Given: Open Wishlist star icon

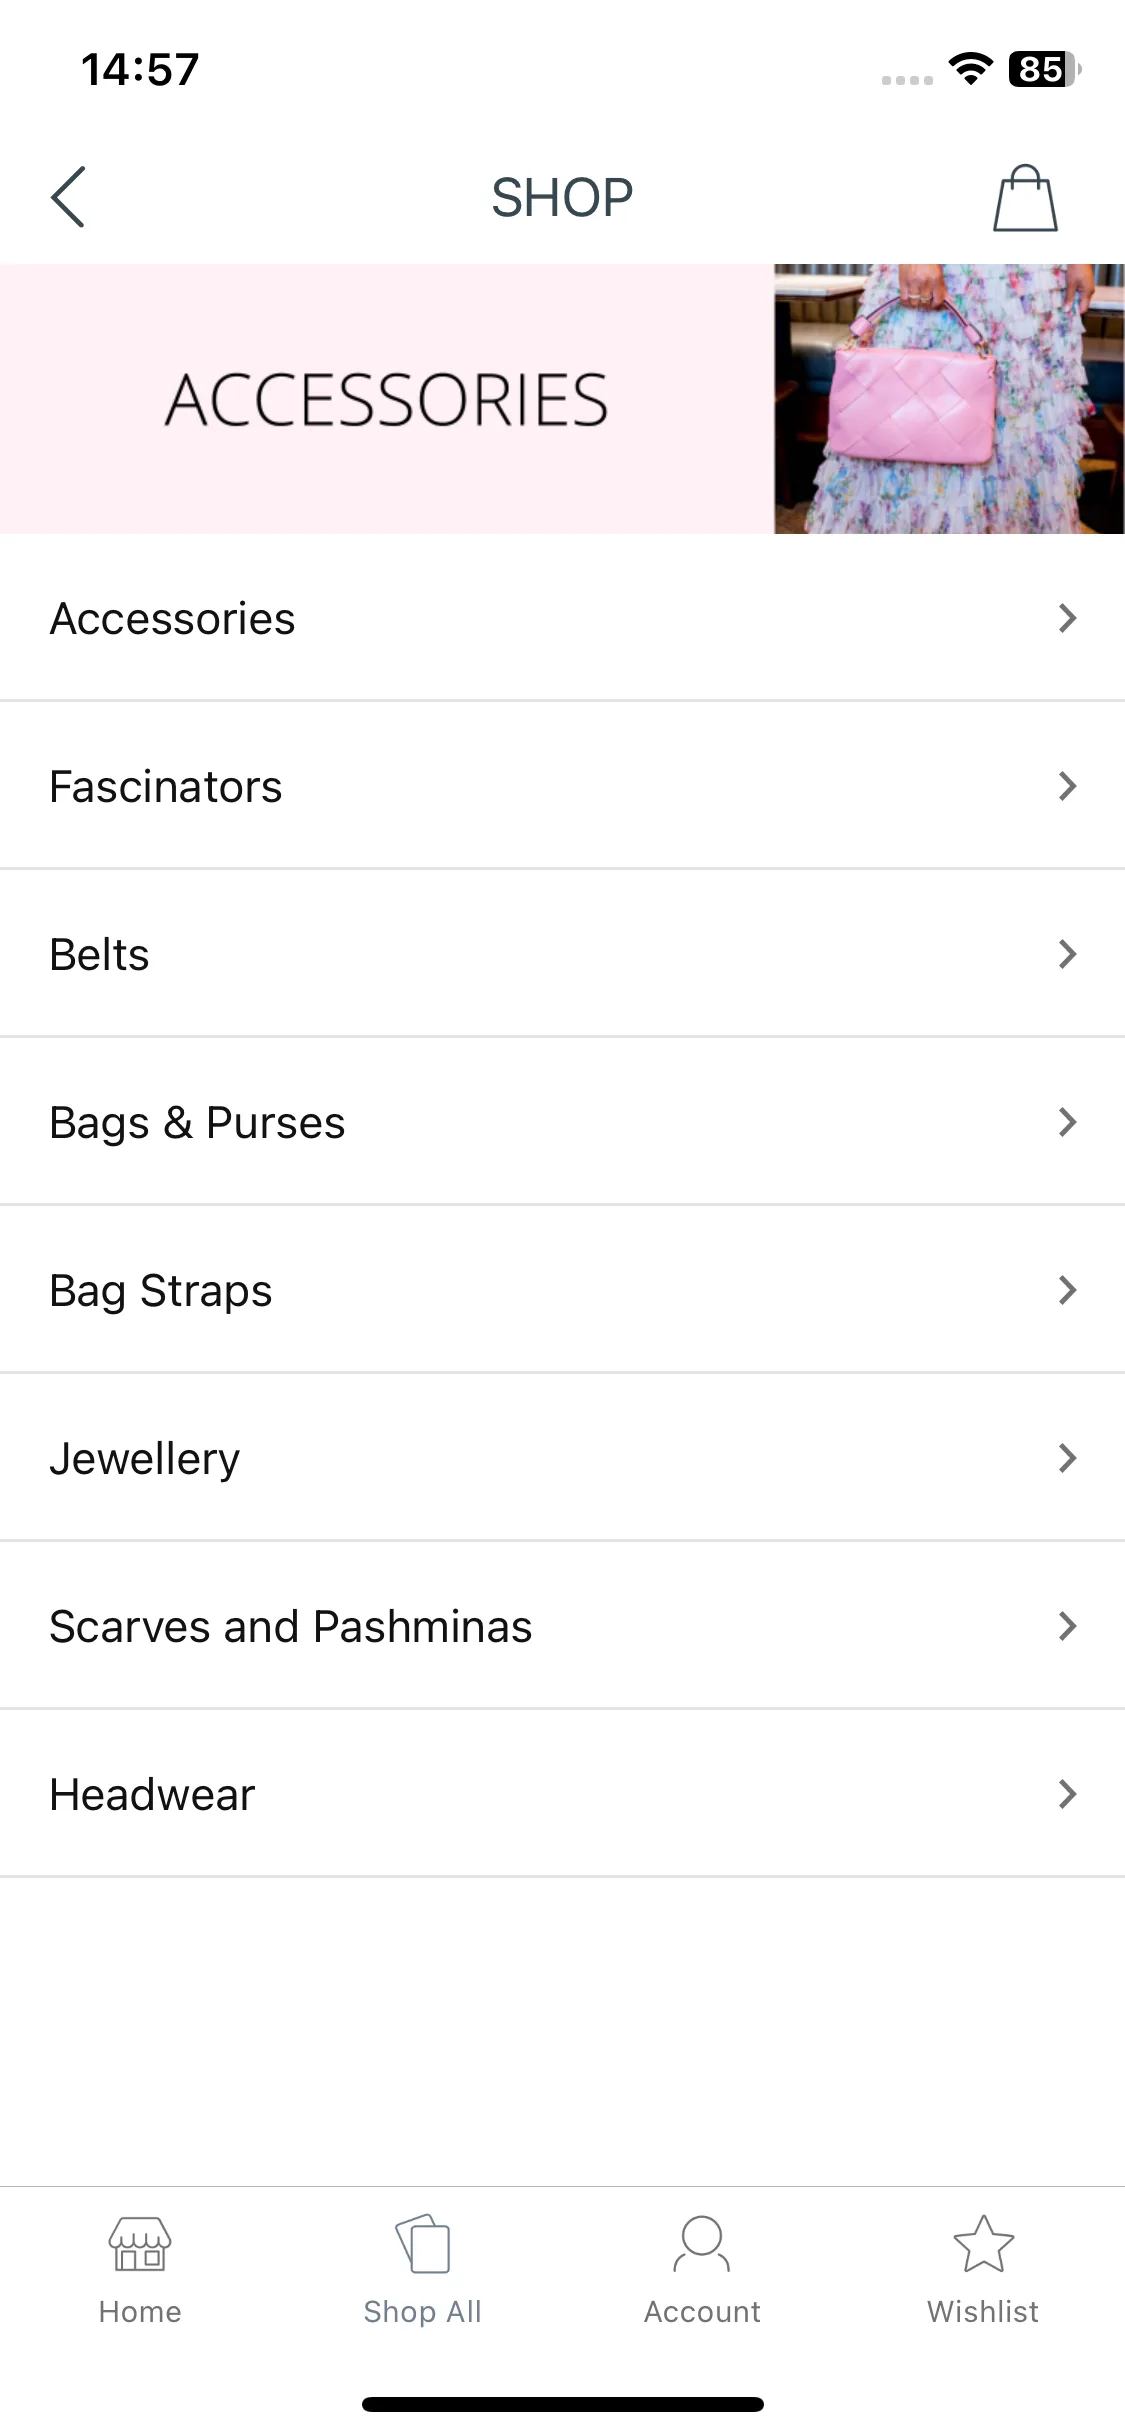Looking at the screenshot, I should 984,2243.
